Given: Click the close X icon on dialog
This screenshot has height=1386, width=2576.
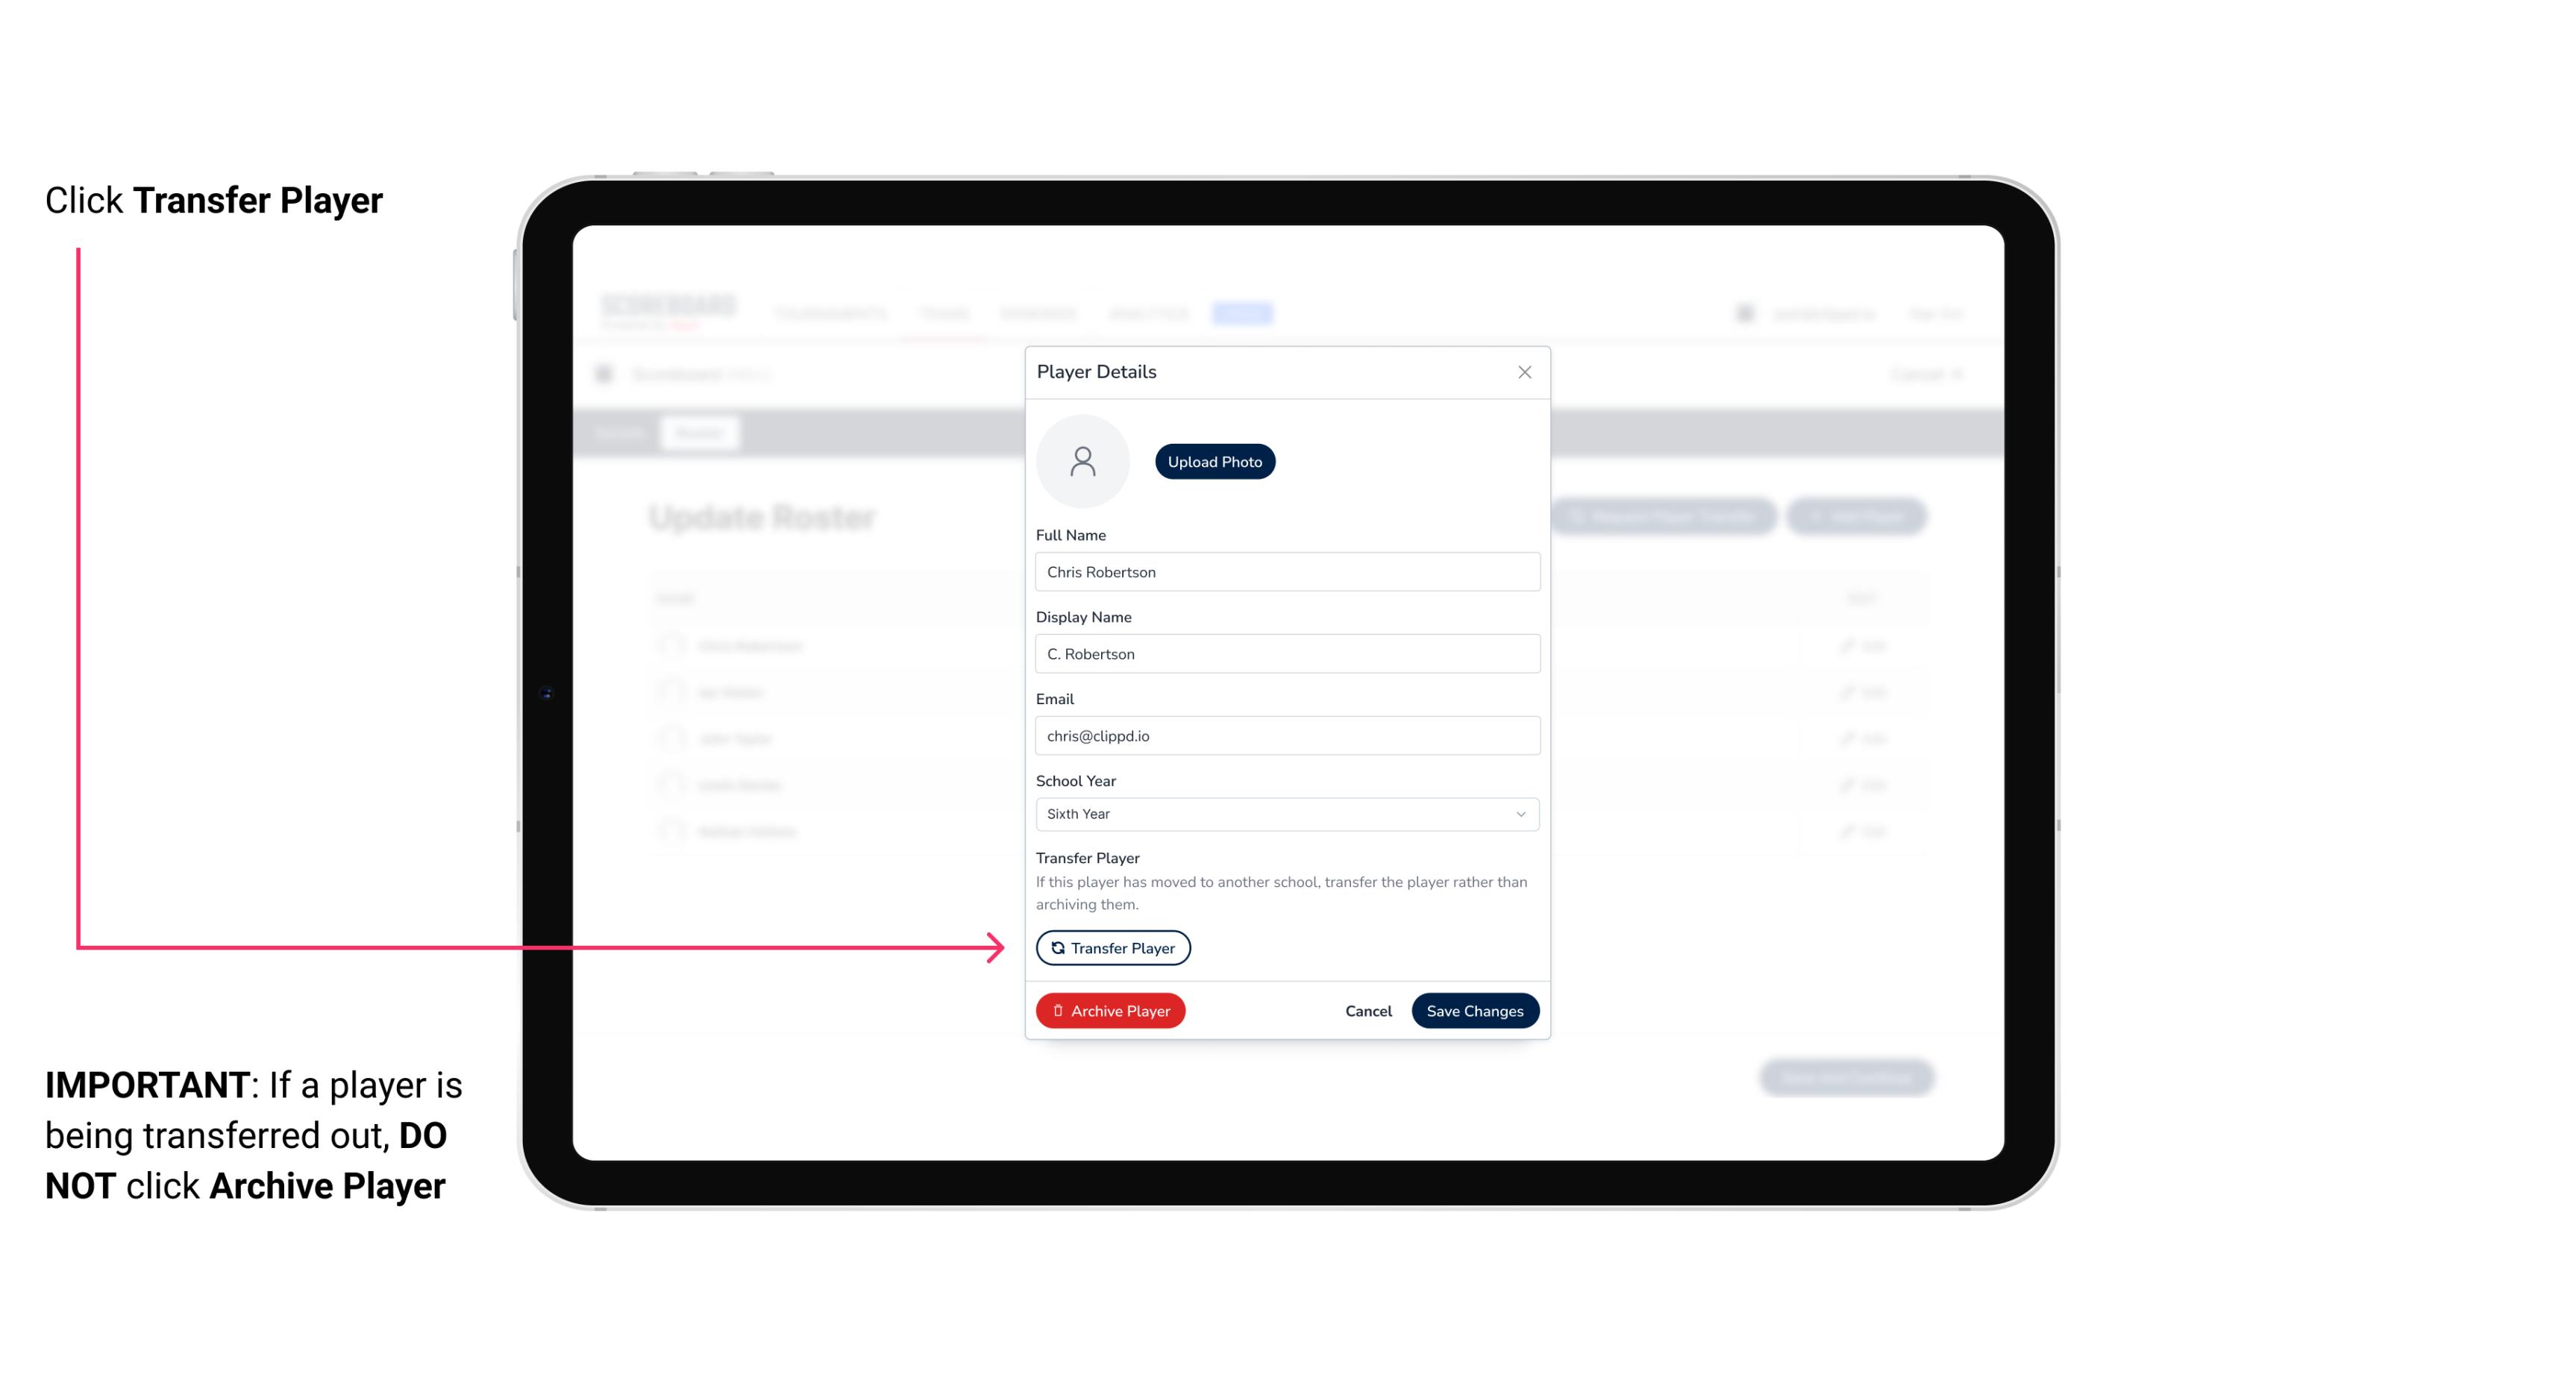Looking at the screenshot, I should coord(1524,372).
